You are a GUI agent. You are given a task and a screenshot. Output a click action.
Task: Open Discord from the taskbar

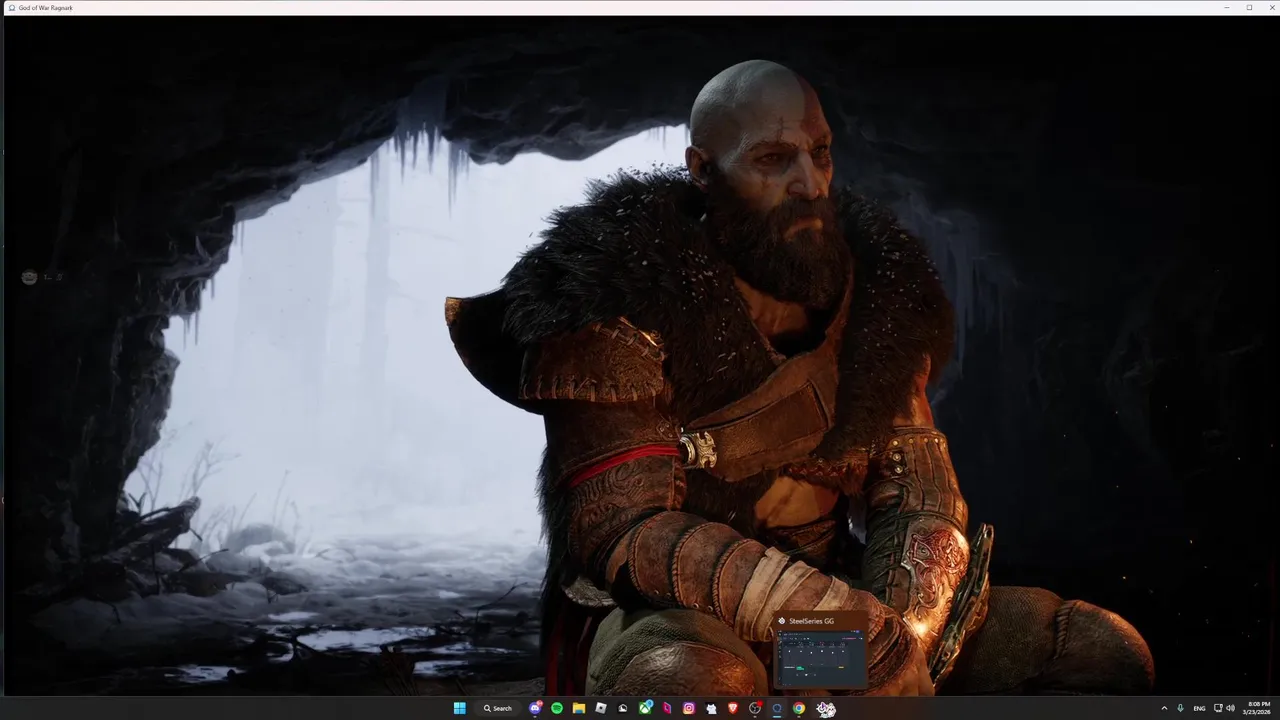(x=535, y=708)
